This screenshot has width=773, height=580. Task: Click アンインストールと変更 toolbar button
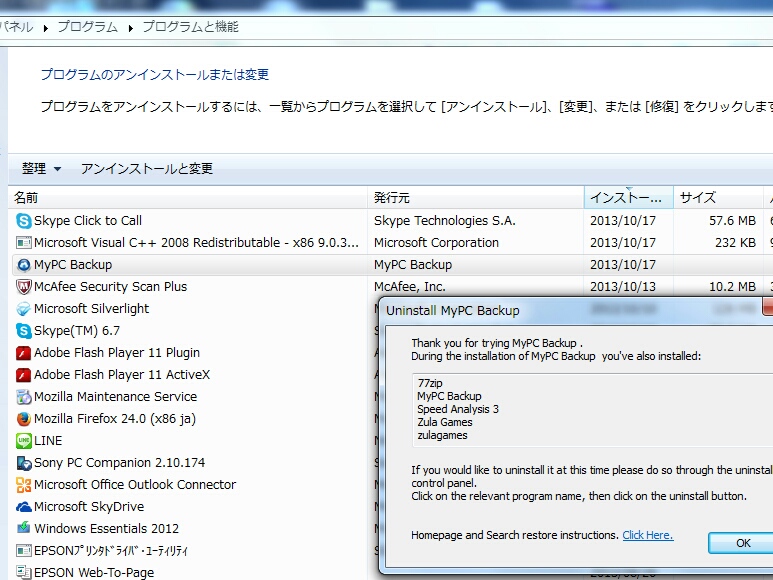(147, 169)
